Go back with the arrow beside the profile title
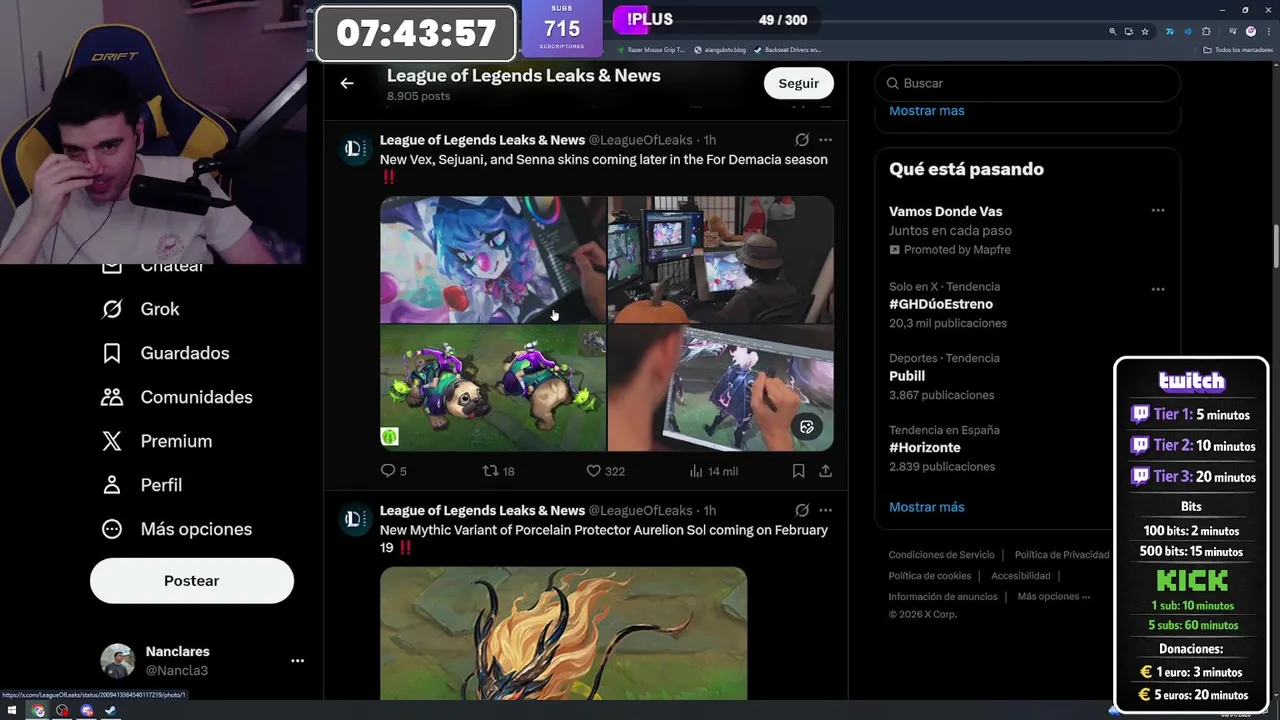The image size is (1280, 720). point(347,83)
